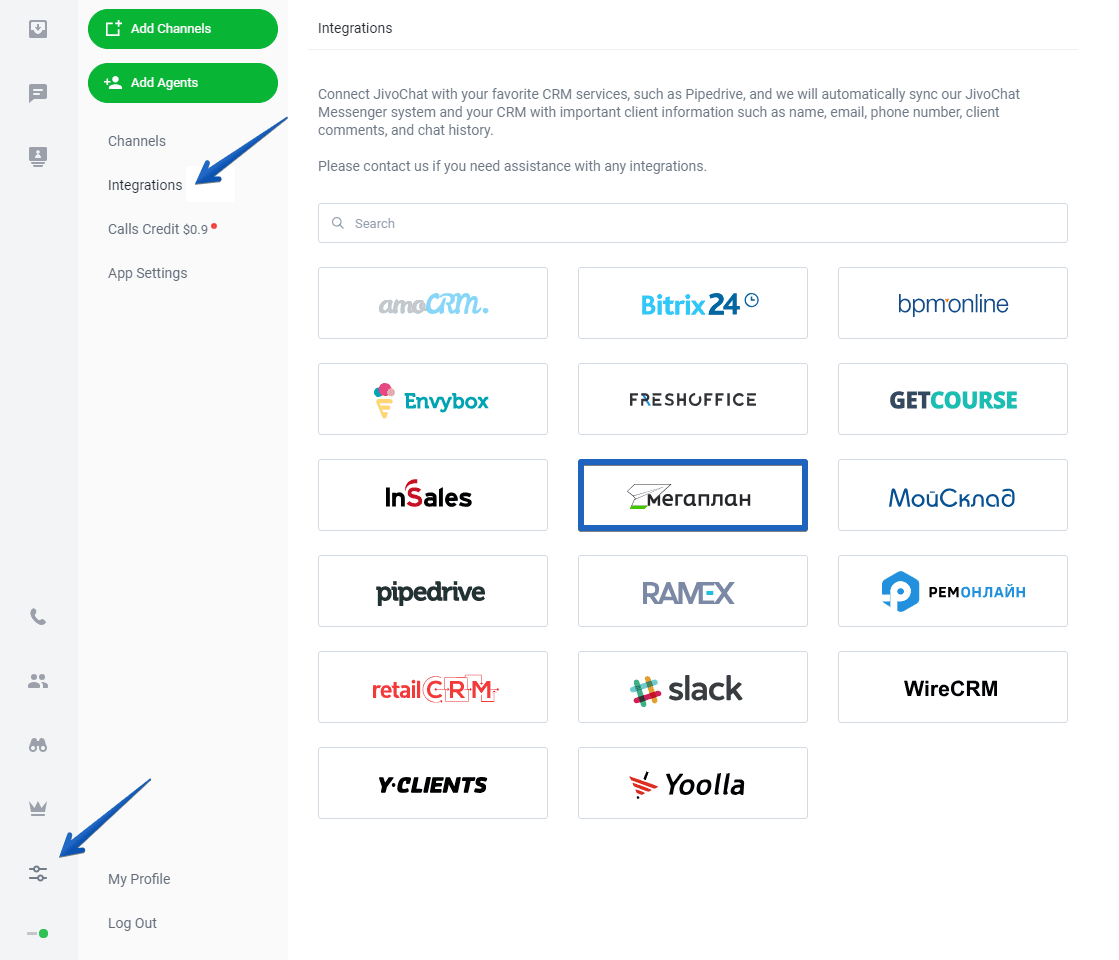Click Log Out
The image size is (1119, 960).
(x=132, y=923)
